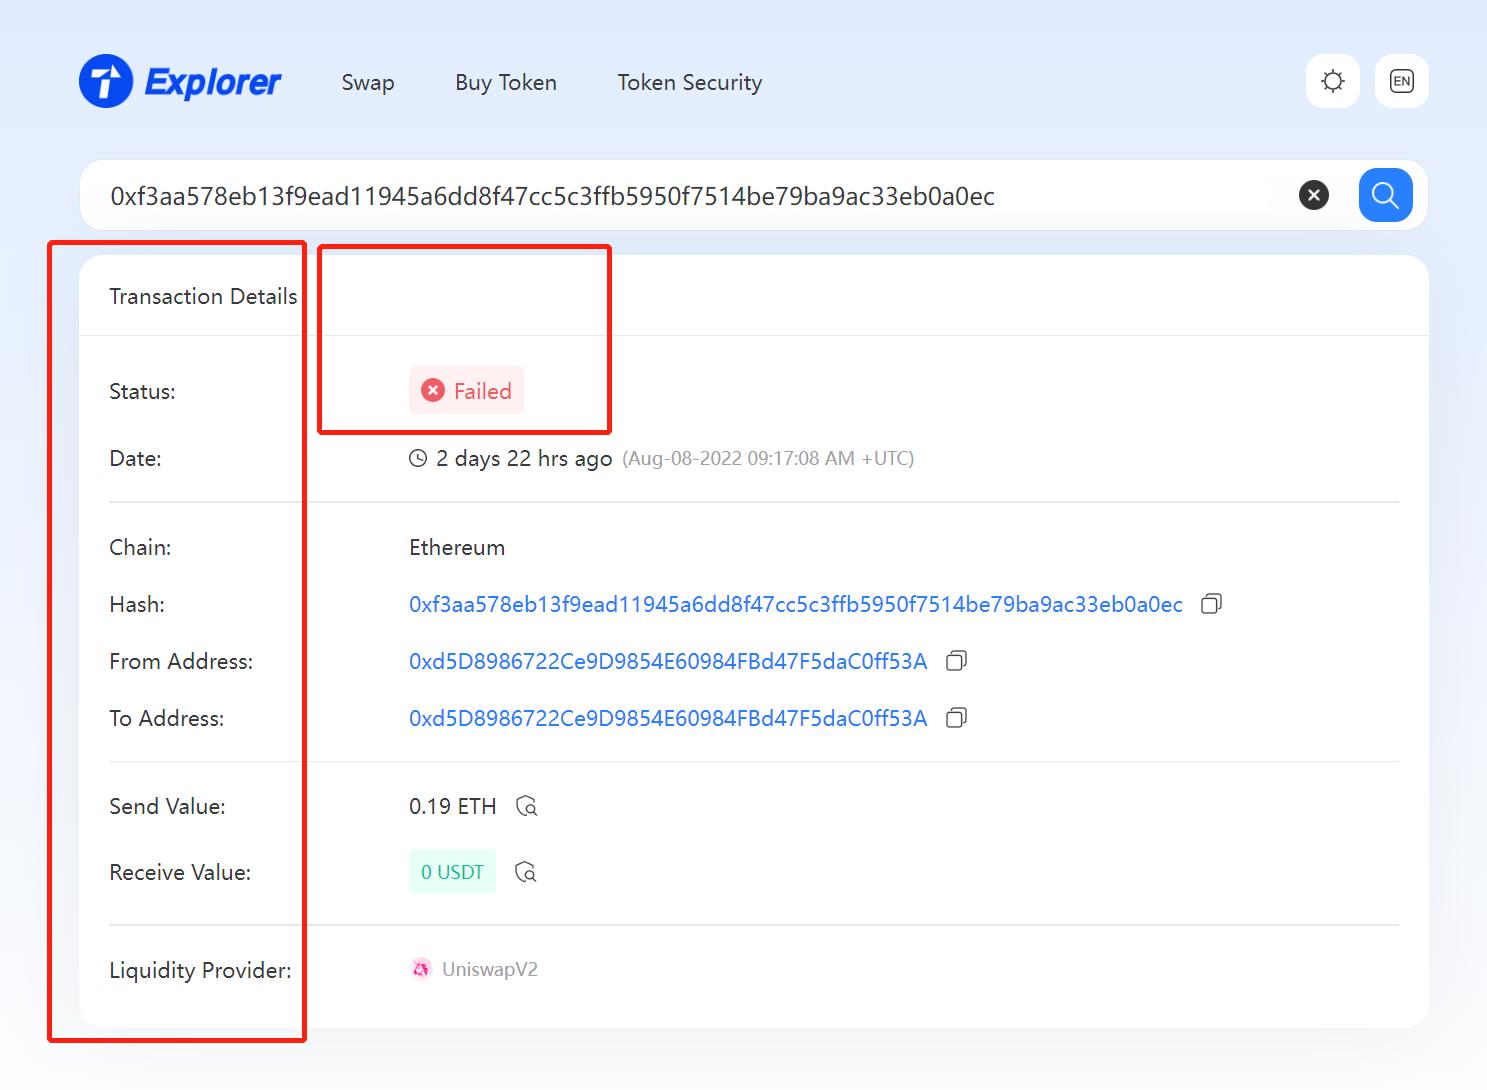Click the UniswapV2 logo icon

[x=421, y=969]
